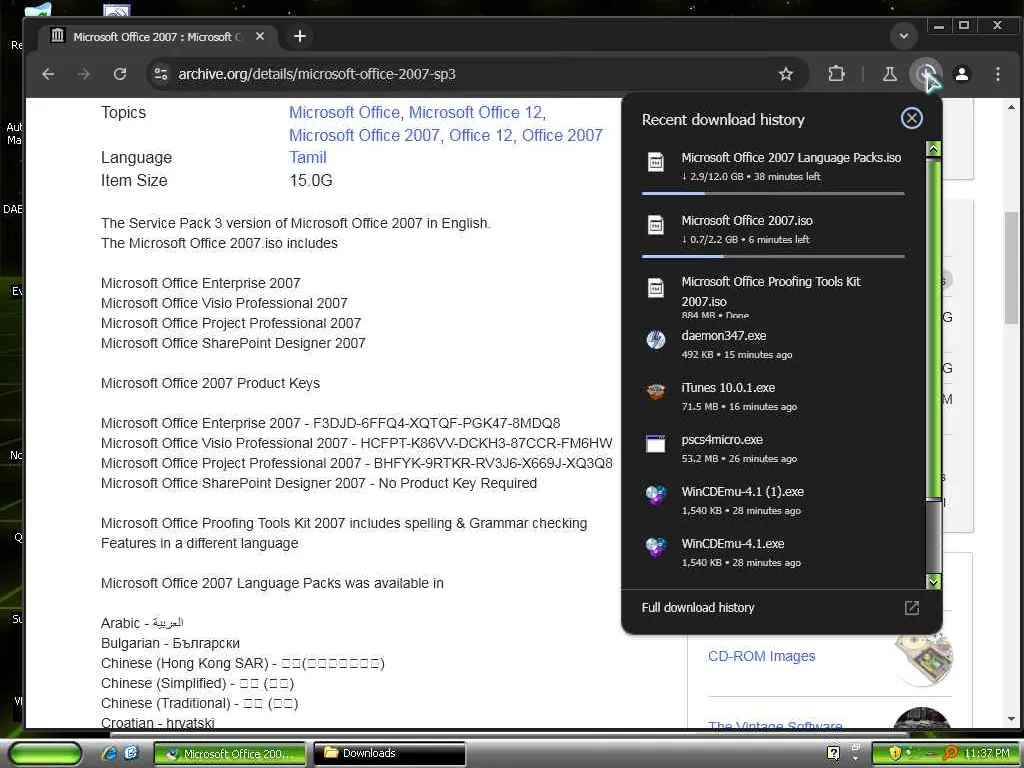This screenshot has height=768, width=1024.
Task: Click the Visio Professional 2007 product key line
Action: [357, 443]
